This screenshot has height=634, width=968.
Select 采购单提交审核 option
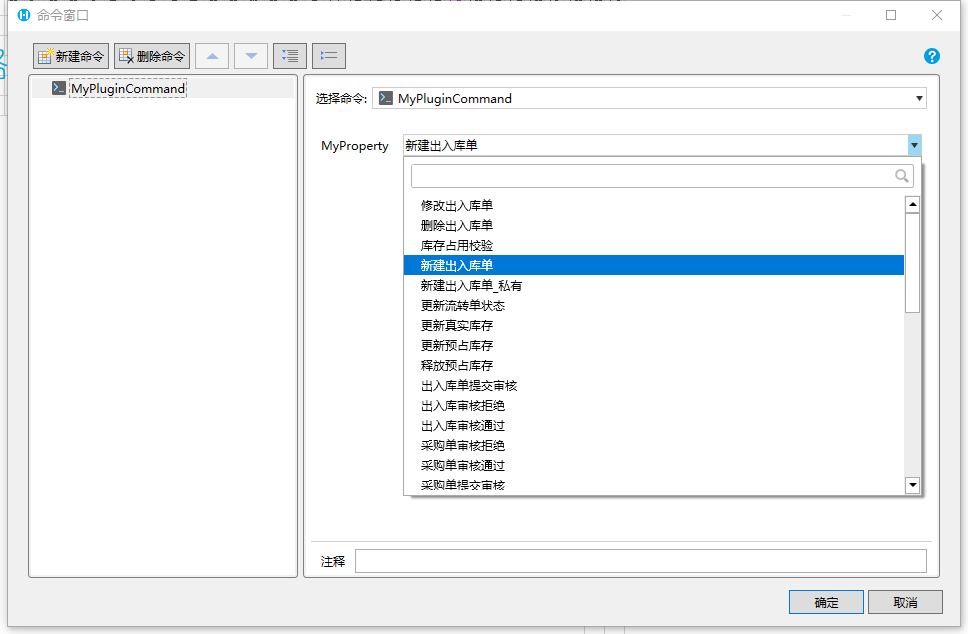pyautogui.click(x=654, y=485)
